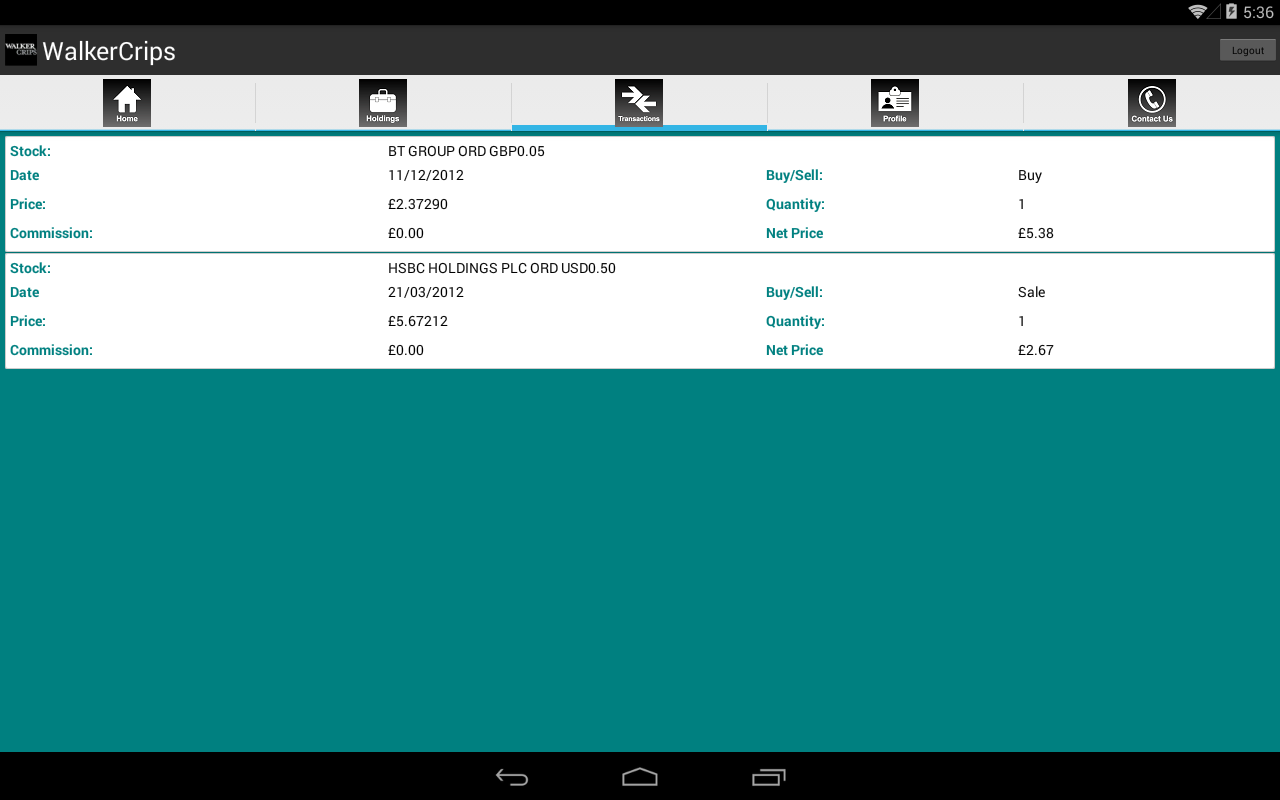Tap the Price: label in BT GROUP transaction
1280x800 pixels.
[x=28, y=204]
